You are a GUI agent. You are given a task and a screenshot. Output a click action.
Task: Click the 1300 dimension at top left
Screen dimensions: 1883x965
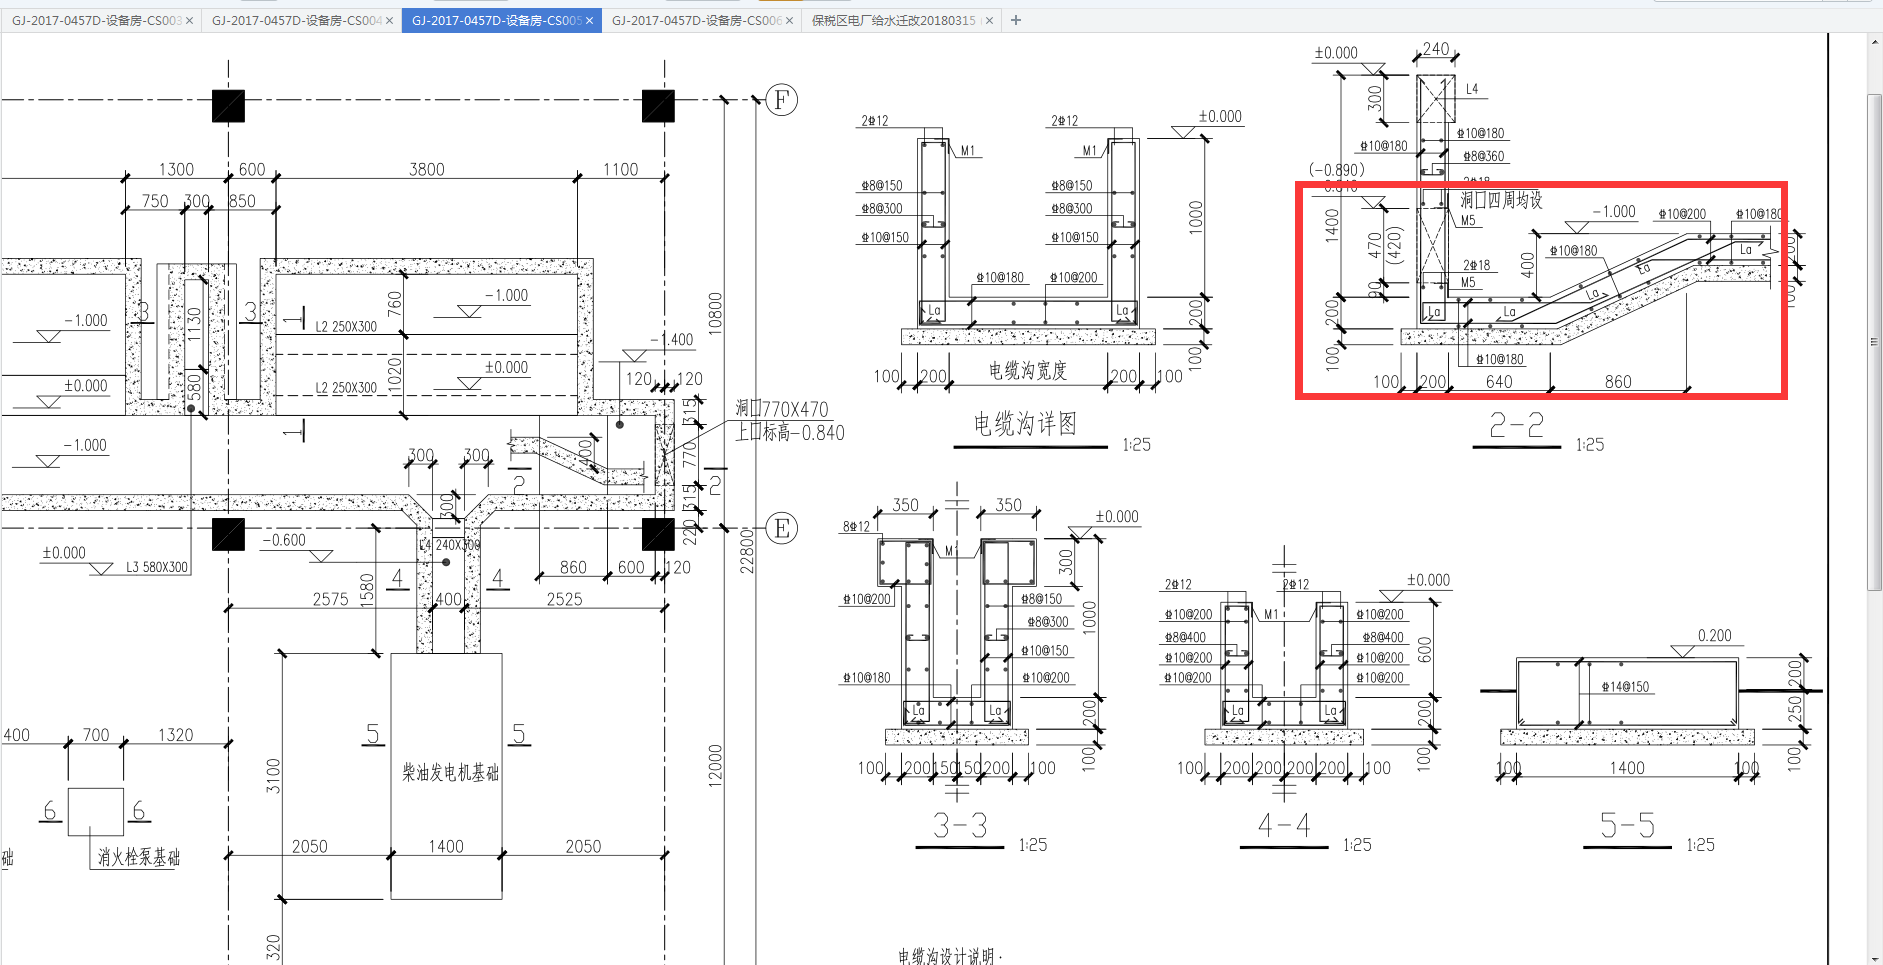pyautogui.click(x=176, y=170)
